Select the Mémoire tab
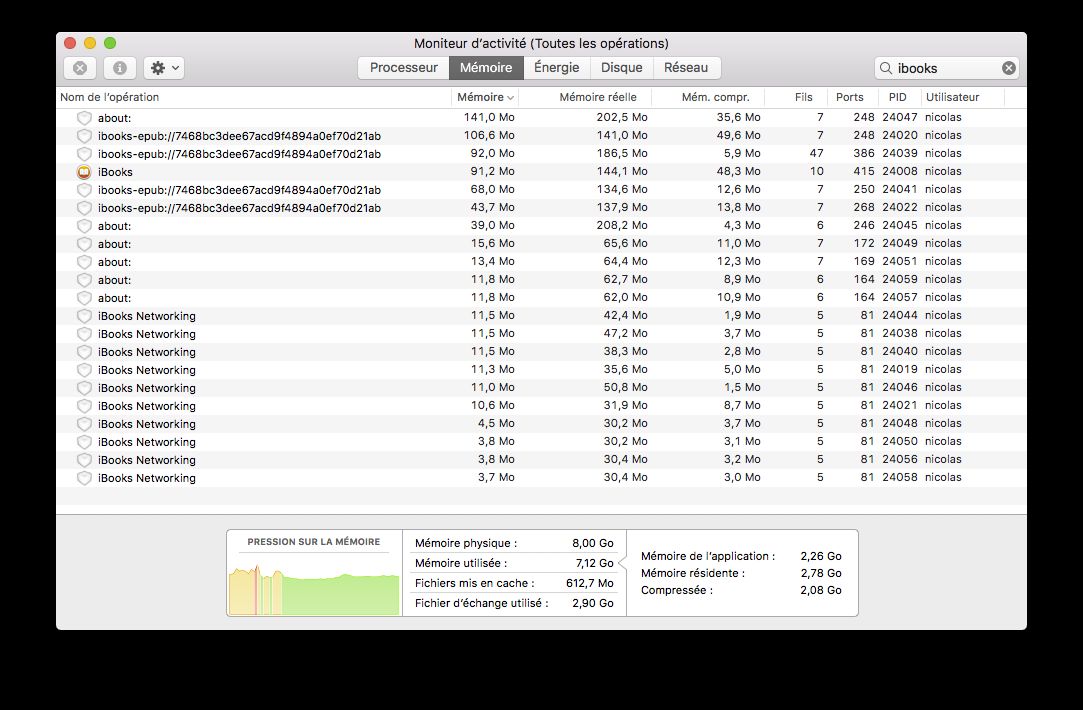The height and width of the screenshot is (710, 1083). pos(486,68)
